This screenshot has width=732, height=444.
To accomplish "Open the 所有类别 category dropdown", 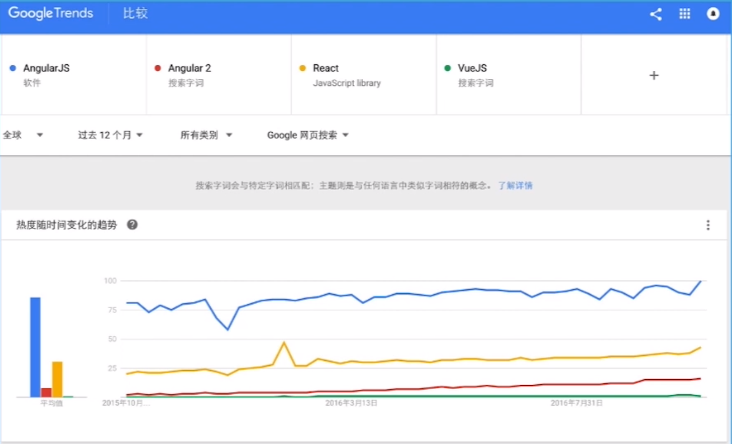I will coord(206,135).
